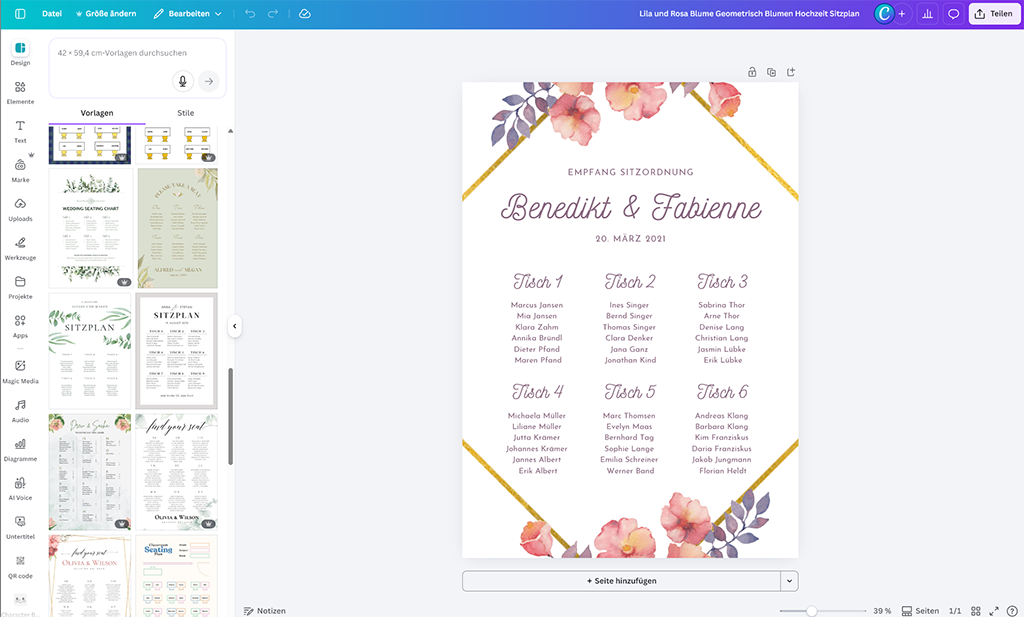Select the Wedding Seating Chart greenery template
The width and height of the screenshot is (1024, 617).
pos(91,228)
